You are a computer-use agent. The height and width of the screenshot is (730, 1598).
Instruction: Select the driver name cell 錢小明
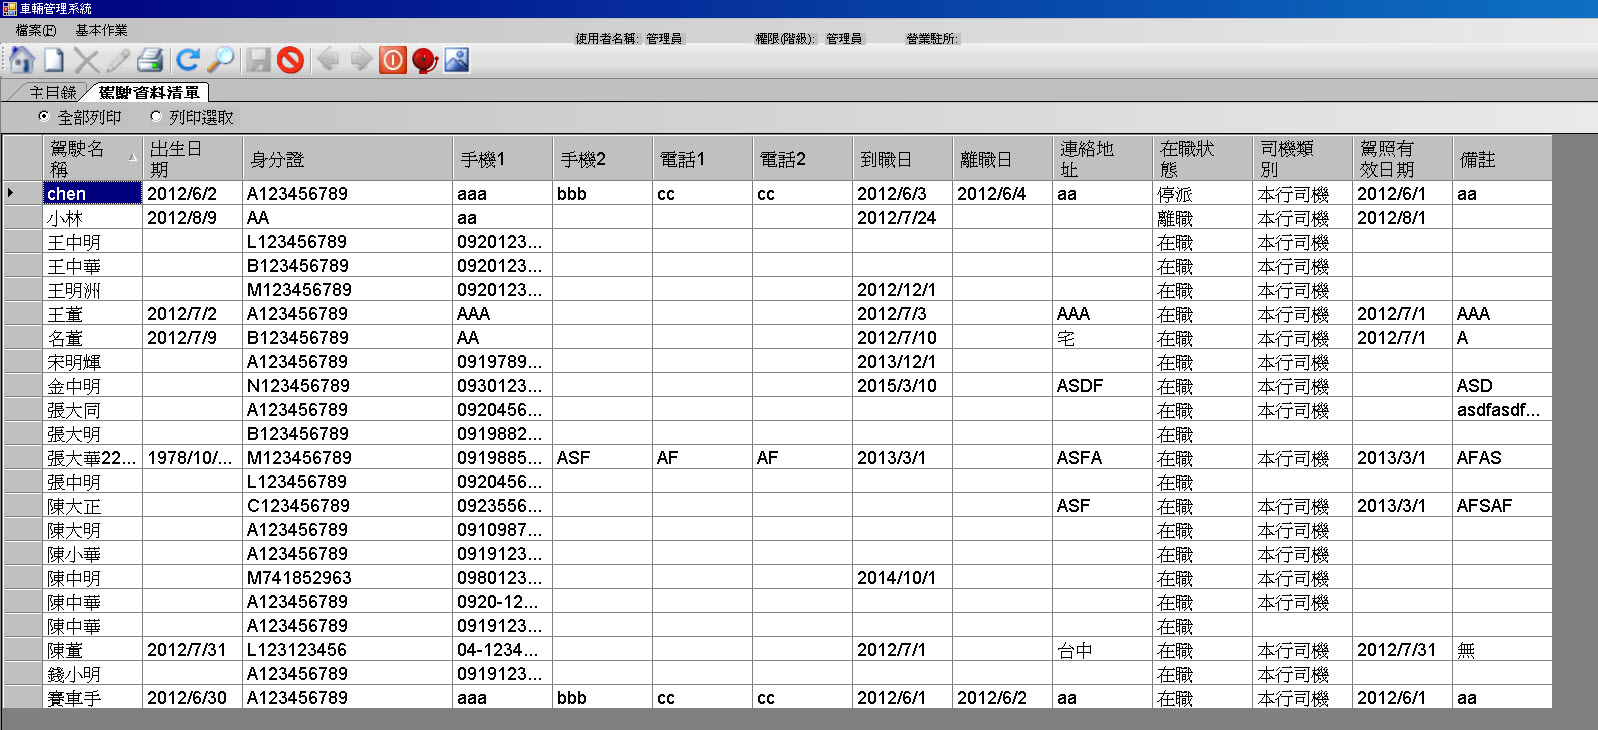point(92,673)
